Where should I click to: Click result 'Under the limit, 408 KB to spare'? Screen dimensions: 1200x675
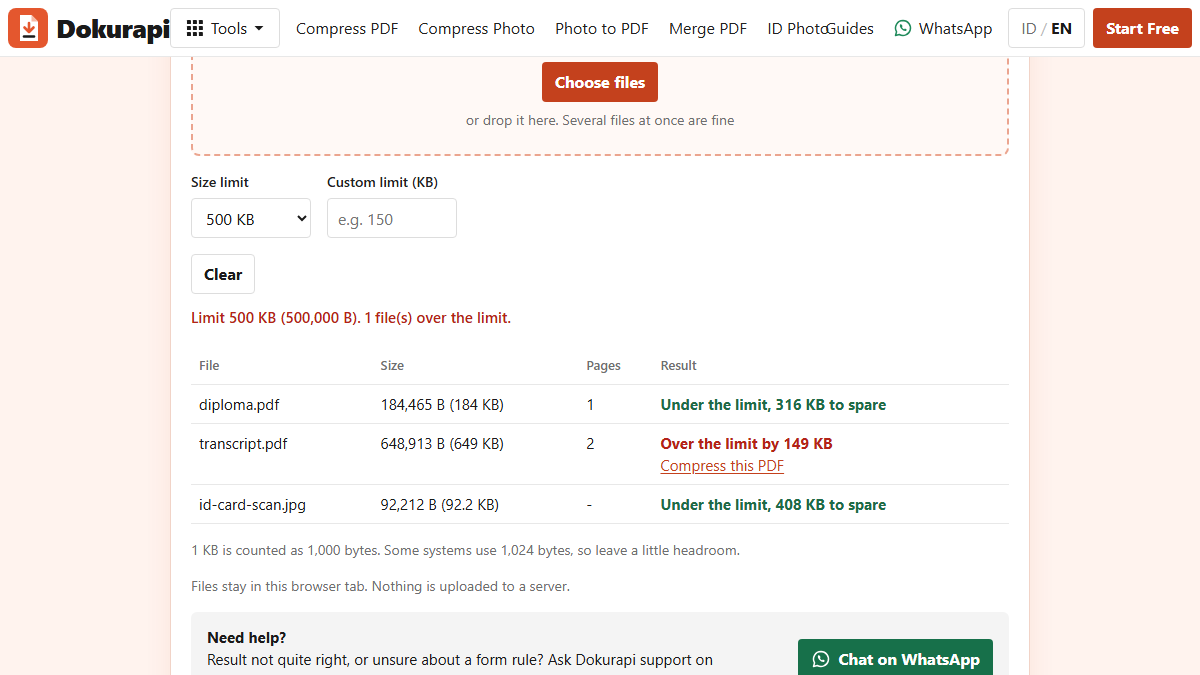coord(773,505)
